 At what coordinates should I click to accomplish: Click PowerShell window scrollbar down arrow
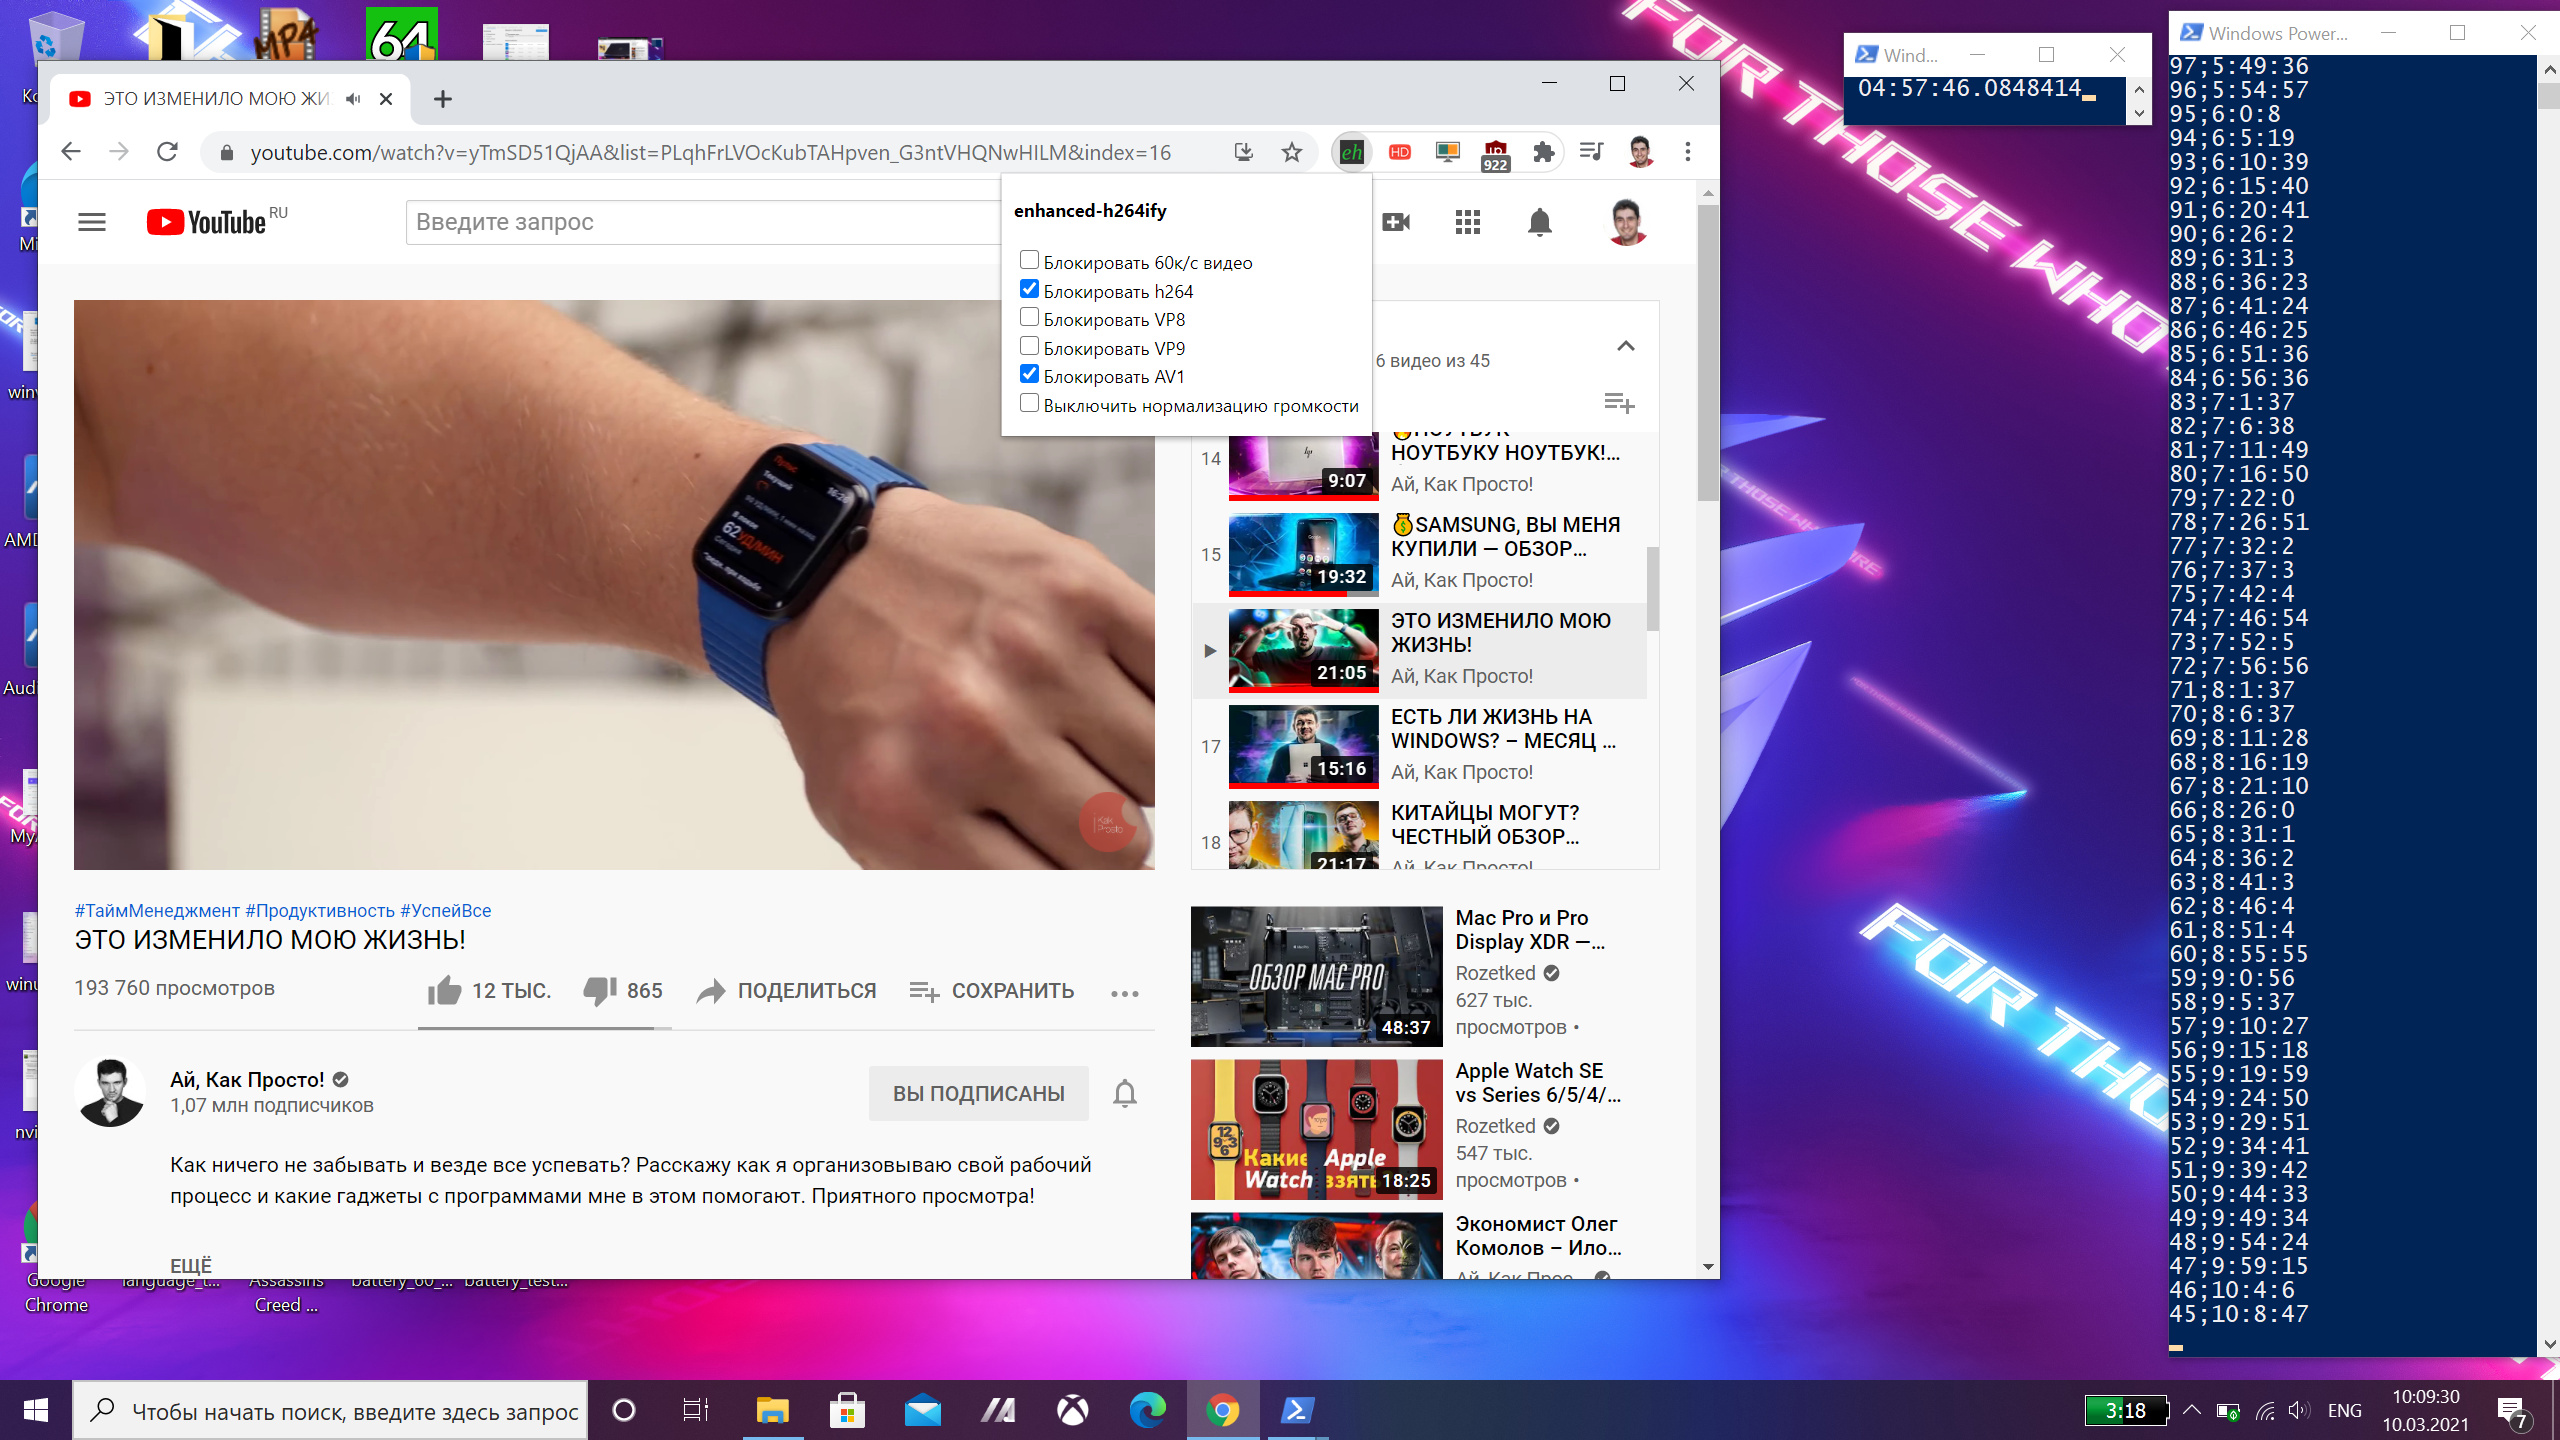pyautogui.click(x=2548, y=1344)
